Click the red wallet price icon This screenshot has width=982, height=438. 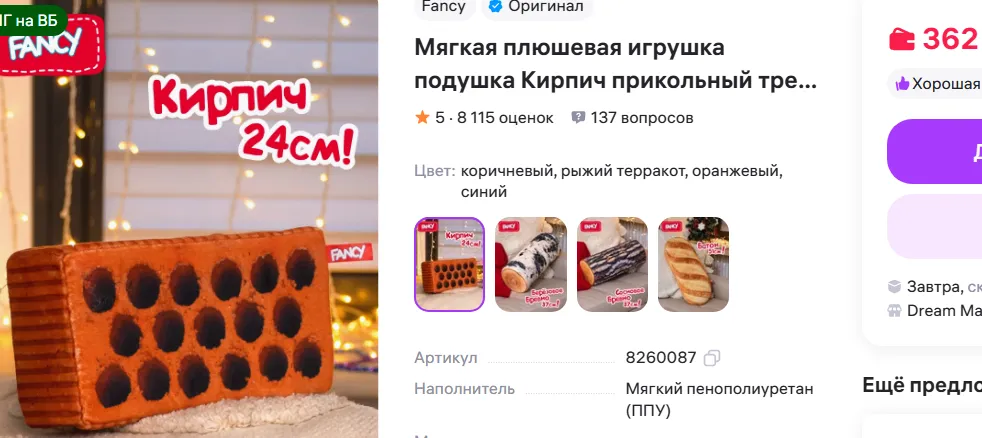click(x=902, y=39)
